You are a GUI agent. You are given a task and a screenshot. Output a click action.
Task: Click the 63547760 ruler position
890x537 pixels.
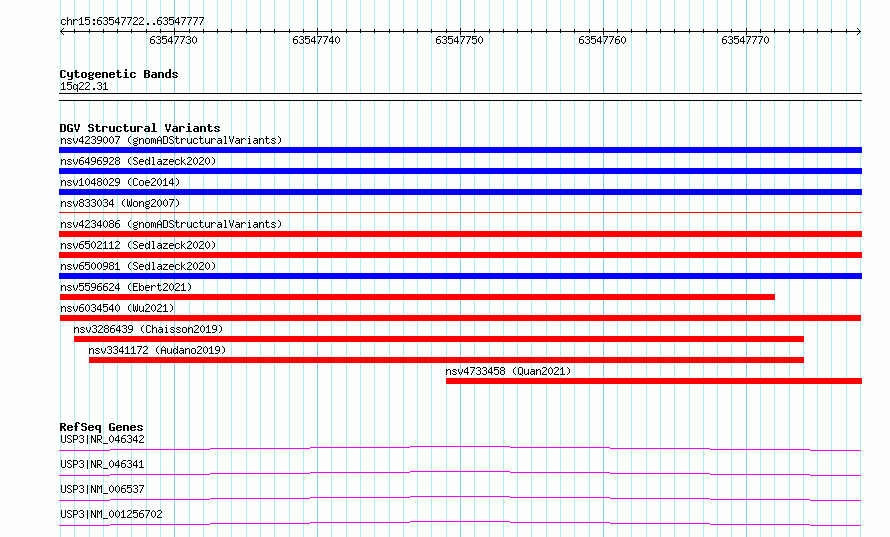[x=602, y=40]
